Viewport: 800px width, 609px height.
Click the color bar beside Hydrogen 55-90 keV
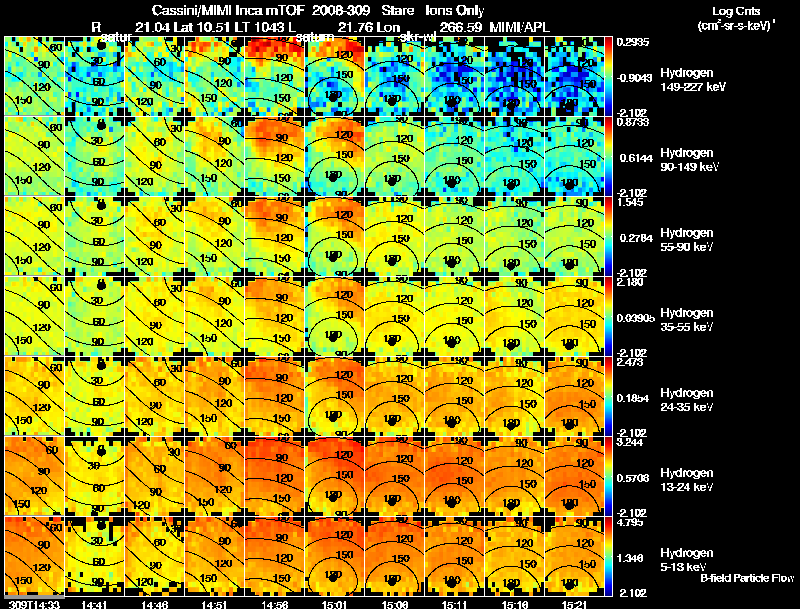pos(608,236)
